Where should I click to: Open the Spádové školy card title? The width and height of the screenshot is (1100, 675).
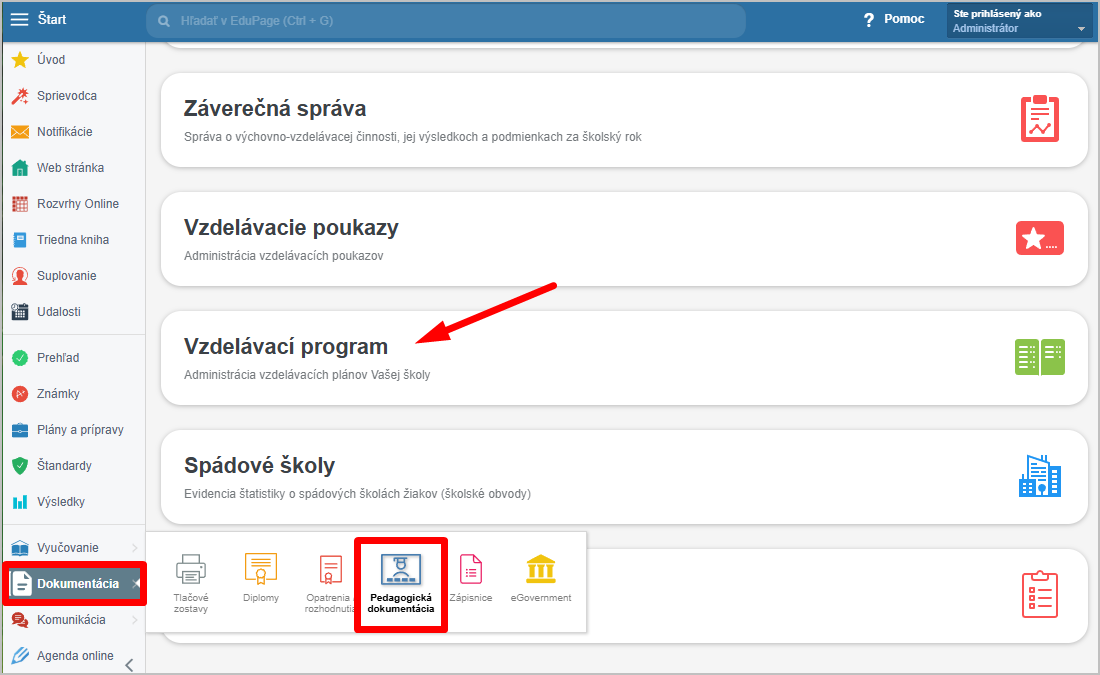pyautogui.click(x=260, y=465)
